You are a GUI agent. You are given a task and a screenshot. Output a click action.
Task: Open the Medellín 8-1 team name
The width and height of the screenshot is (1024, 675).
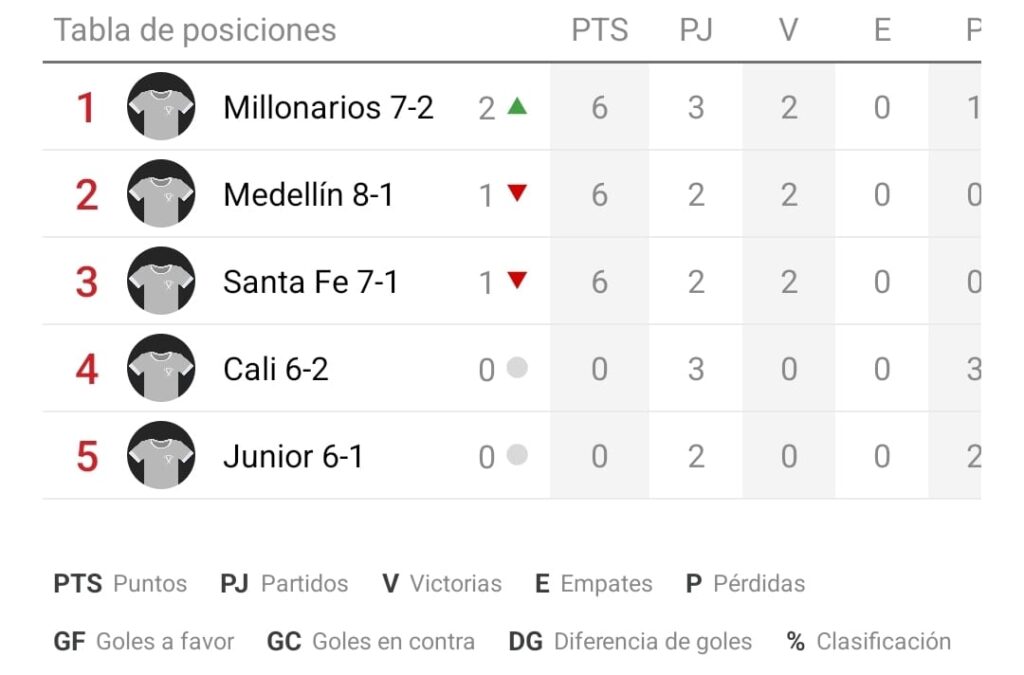pos(308,195)
